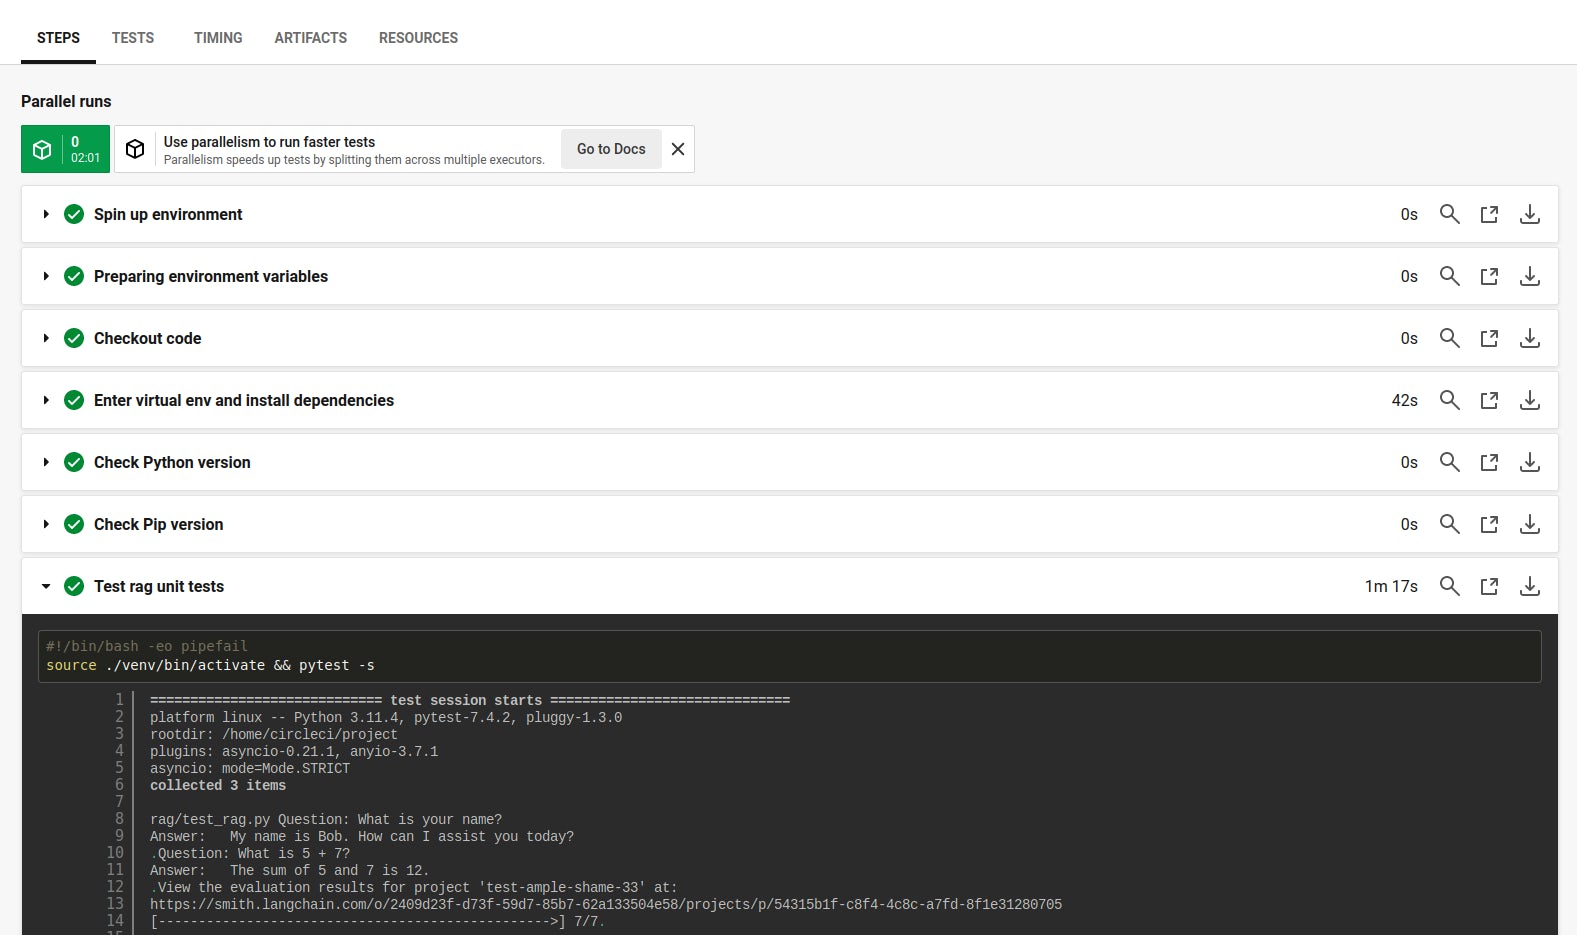1577x935 pixels.
Task: Switch to the TESTS tab
Action: pyautogui.click(x=133, y=38)
